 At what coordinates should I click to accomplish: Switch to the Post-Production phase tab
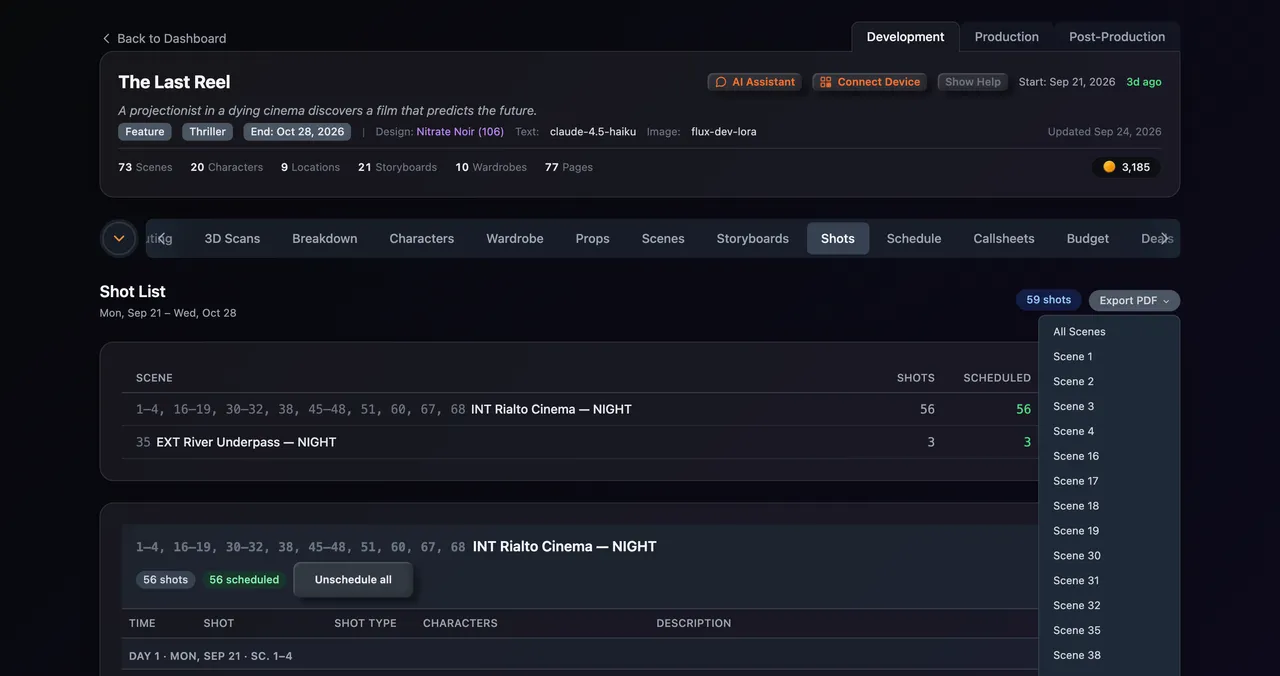pos(1117,37)
